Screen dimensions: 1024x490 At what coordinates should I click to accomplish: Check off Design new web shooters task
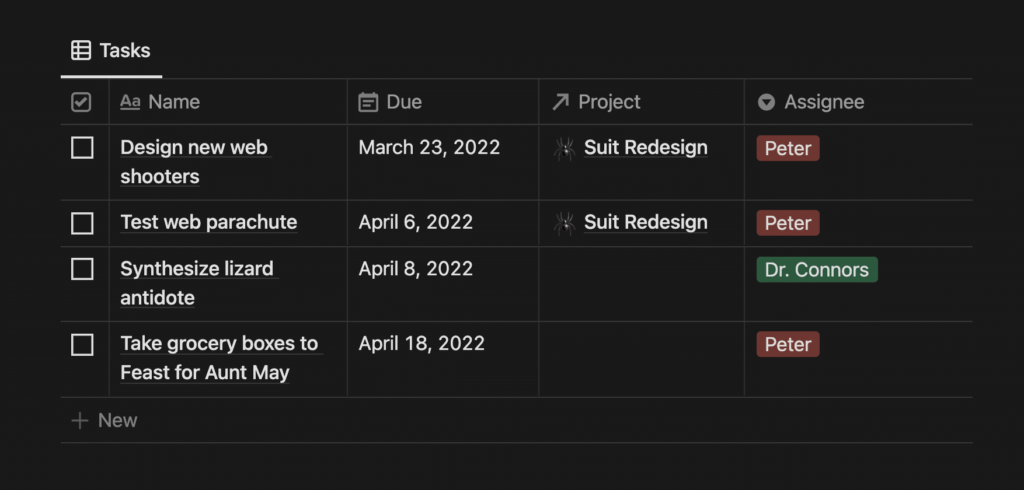pyautogui.click(x=82, y=148)
